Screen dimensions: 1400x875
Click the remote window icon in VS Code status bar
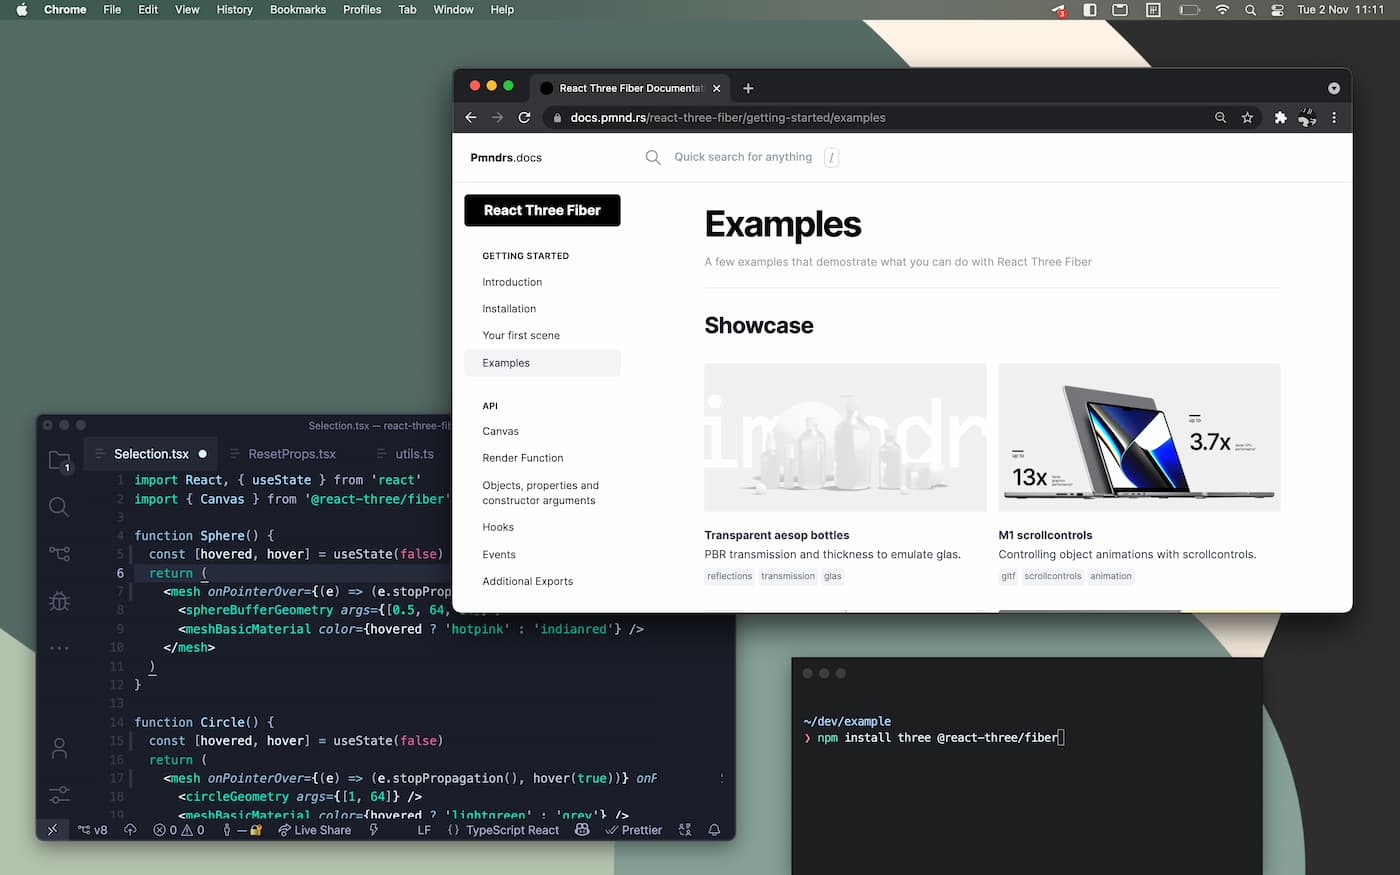52,830
